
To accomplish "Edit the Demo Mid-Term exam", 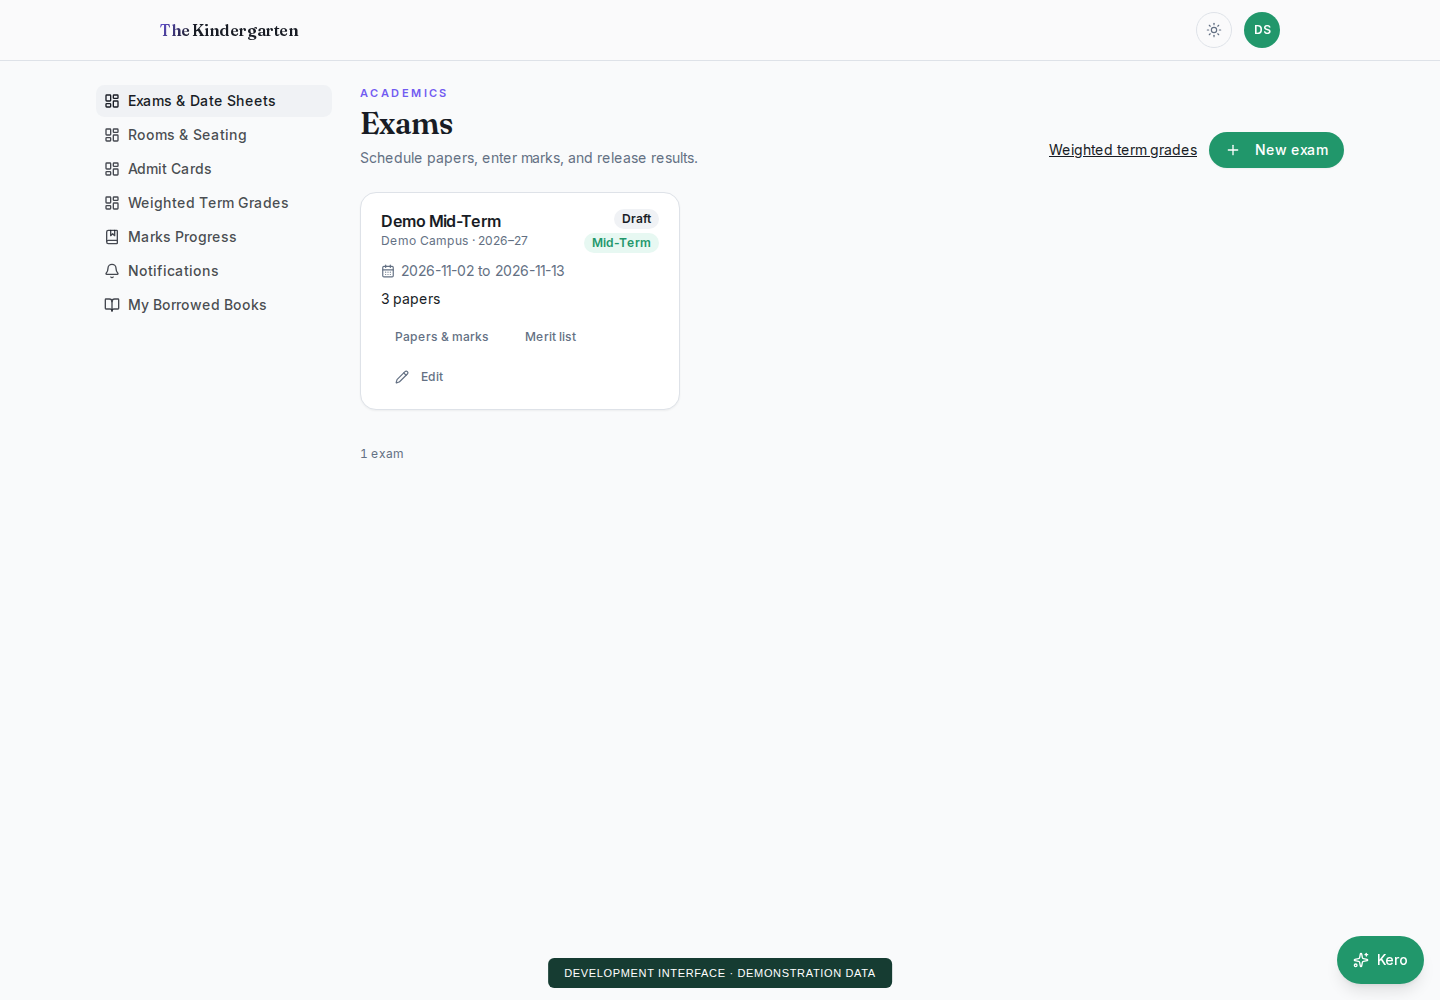I will click(419, 377).
